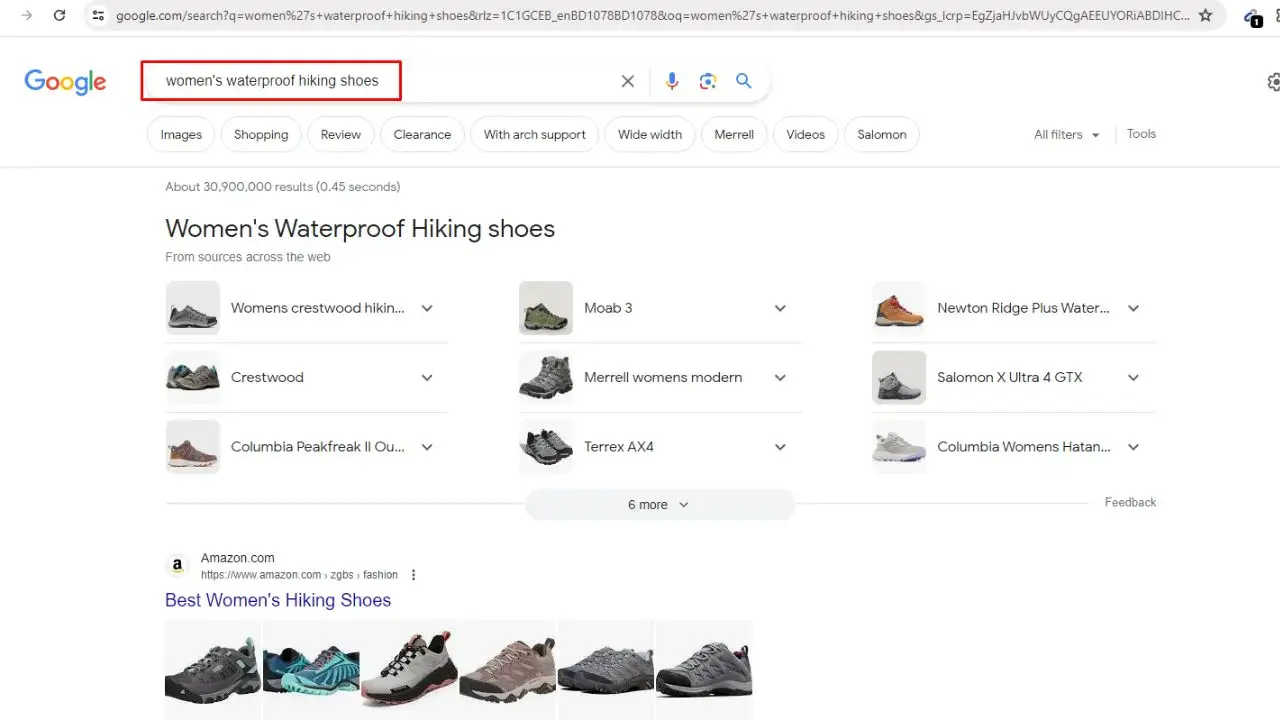1280x720 pixels.
Task: Click amazon.com URL breadcrumb
Action: [299, 575]
